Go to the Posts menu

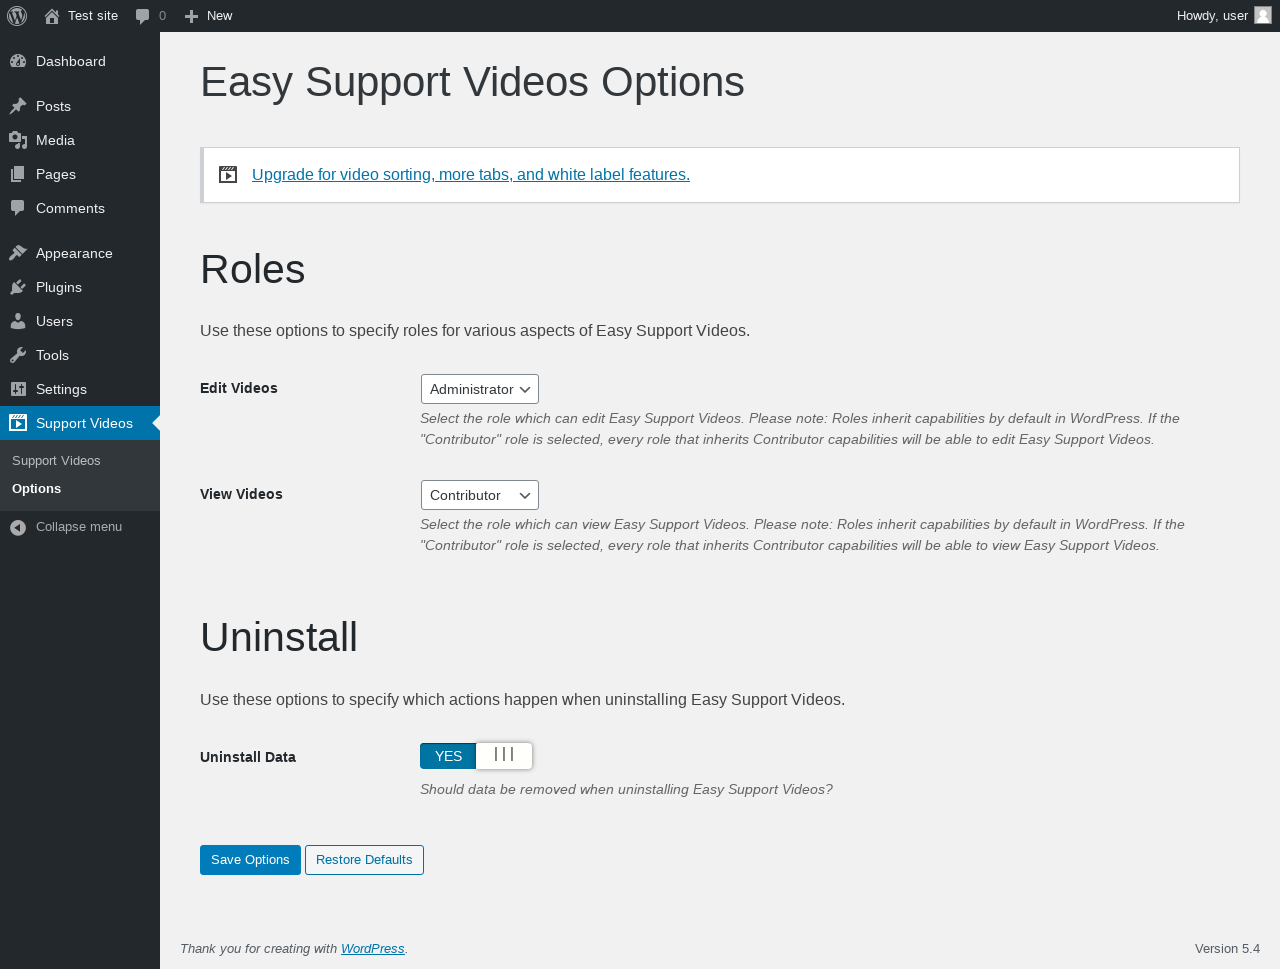(53, 106)
